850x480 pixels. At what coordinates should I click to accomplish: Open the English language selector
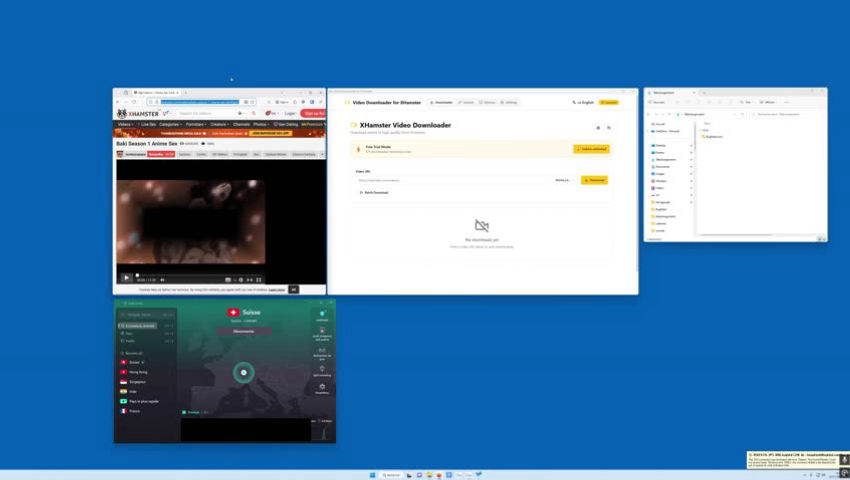(583, 103)
